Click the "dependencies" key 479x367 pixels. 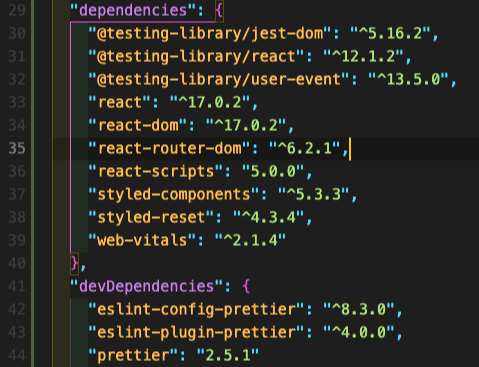point(133,10)
